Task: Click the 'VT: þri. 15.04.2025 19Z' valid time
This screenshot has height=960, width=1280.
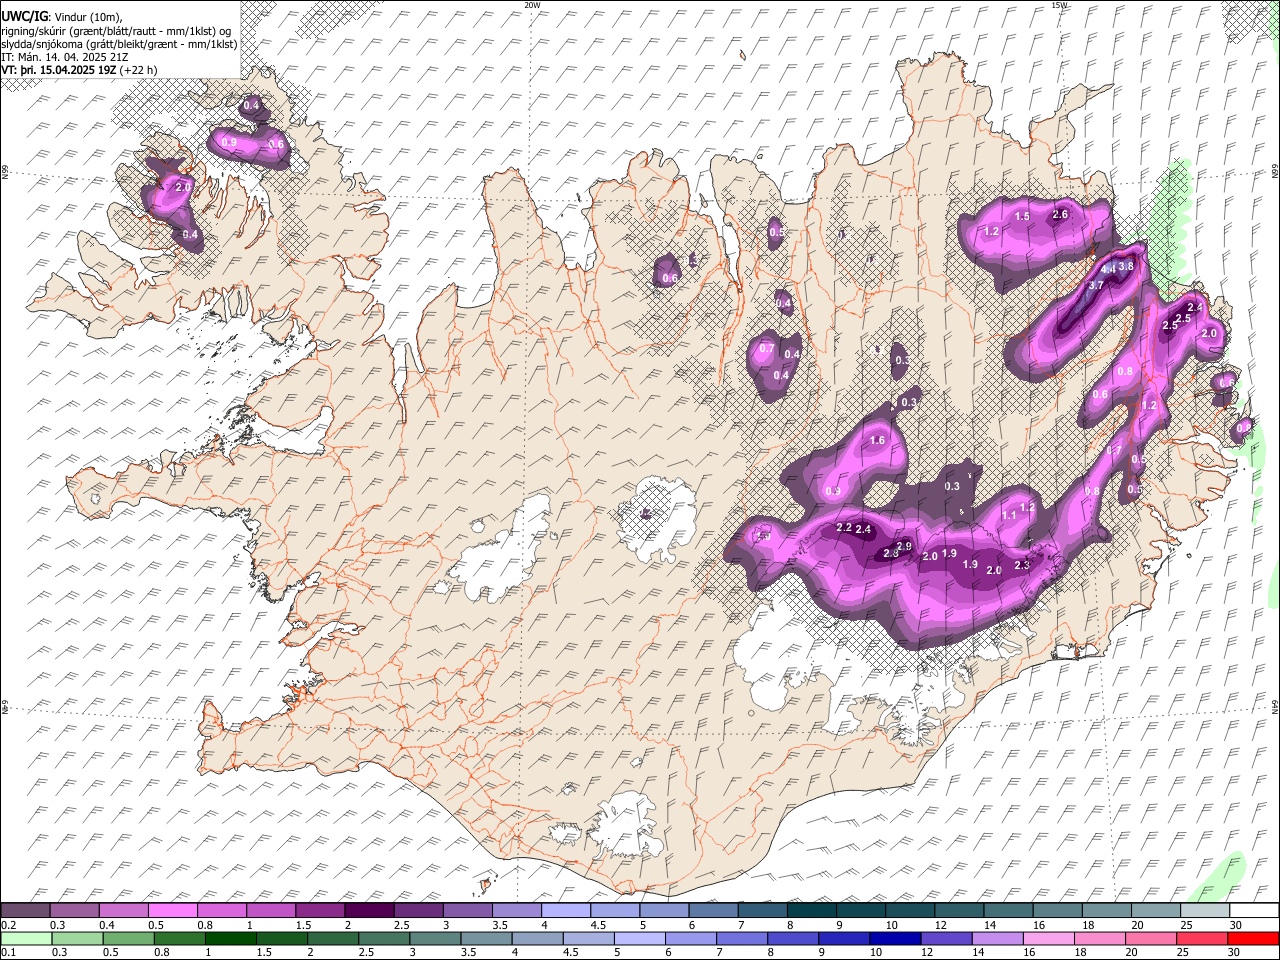Action: tap(58, 70)
